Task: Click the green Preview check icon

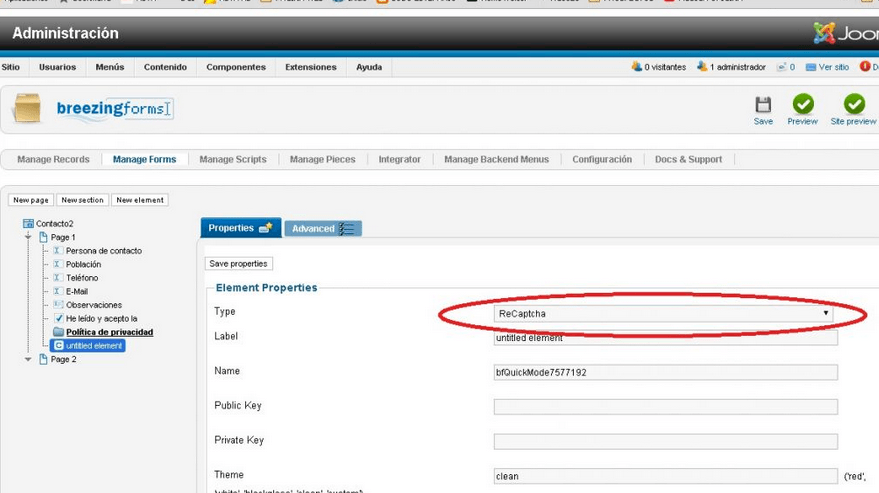Action: 803,104
